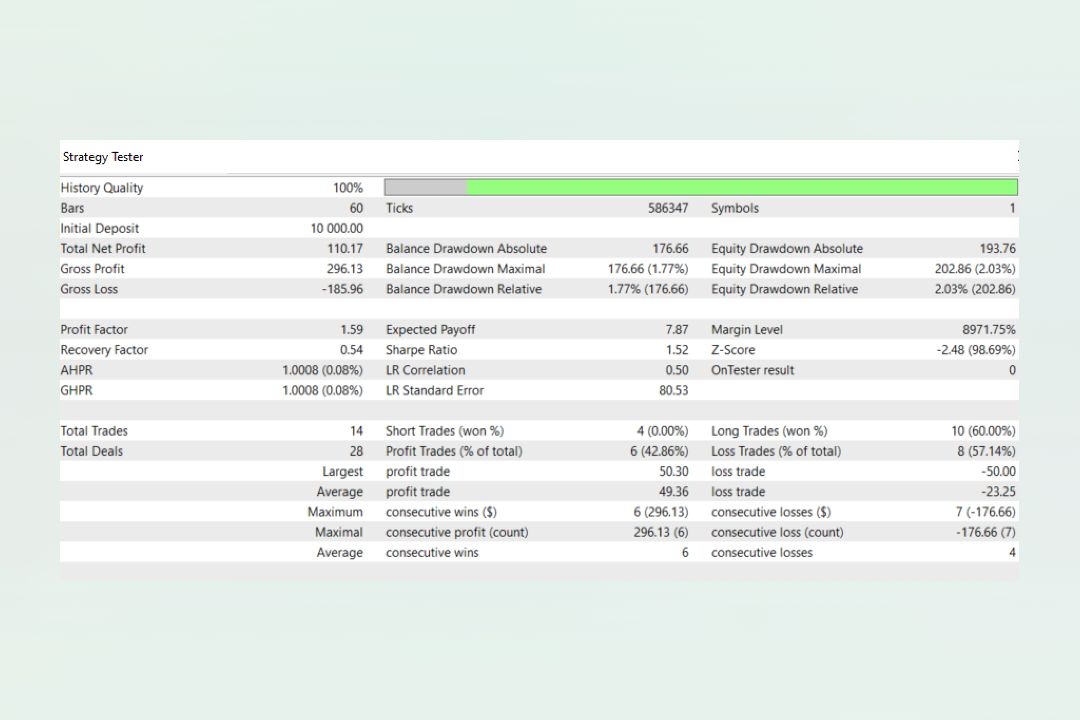Viewport: 1080px width, 720px height.
Task: Click the AHPR label
Action: pyautogui.click(x=76, y=370)
